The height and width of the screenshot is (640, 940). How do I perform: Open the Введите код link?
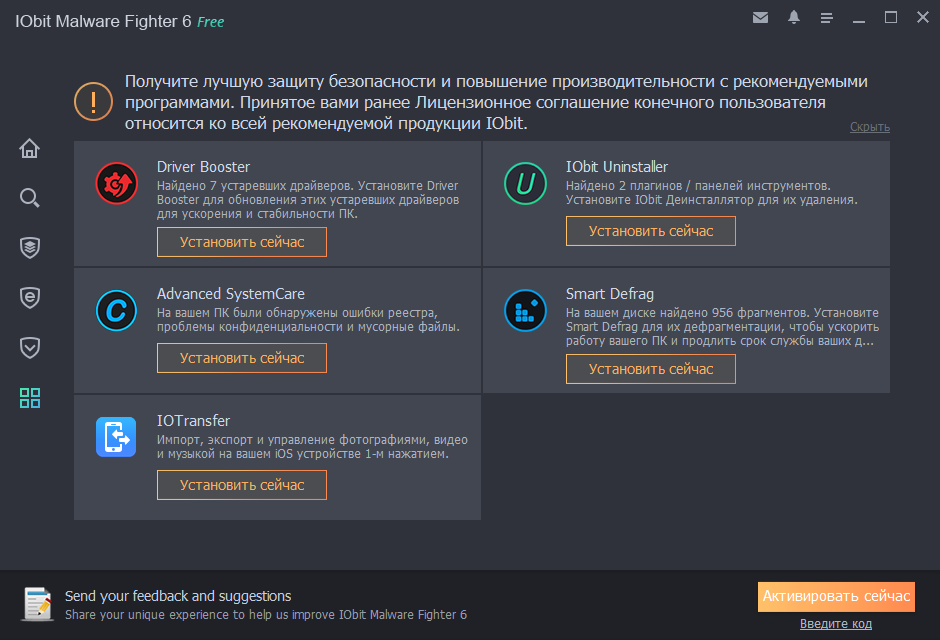click(x=836, y=624)
